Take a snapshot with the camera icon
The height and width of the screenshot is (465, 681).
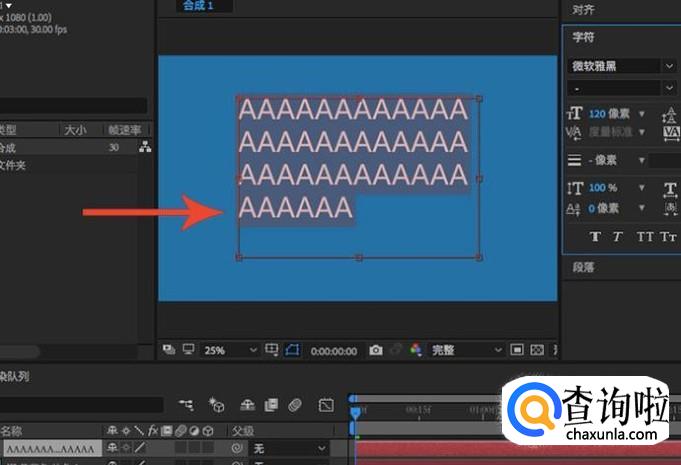[376, 350]
